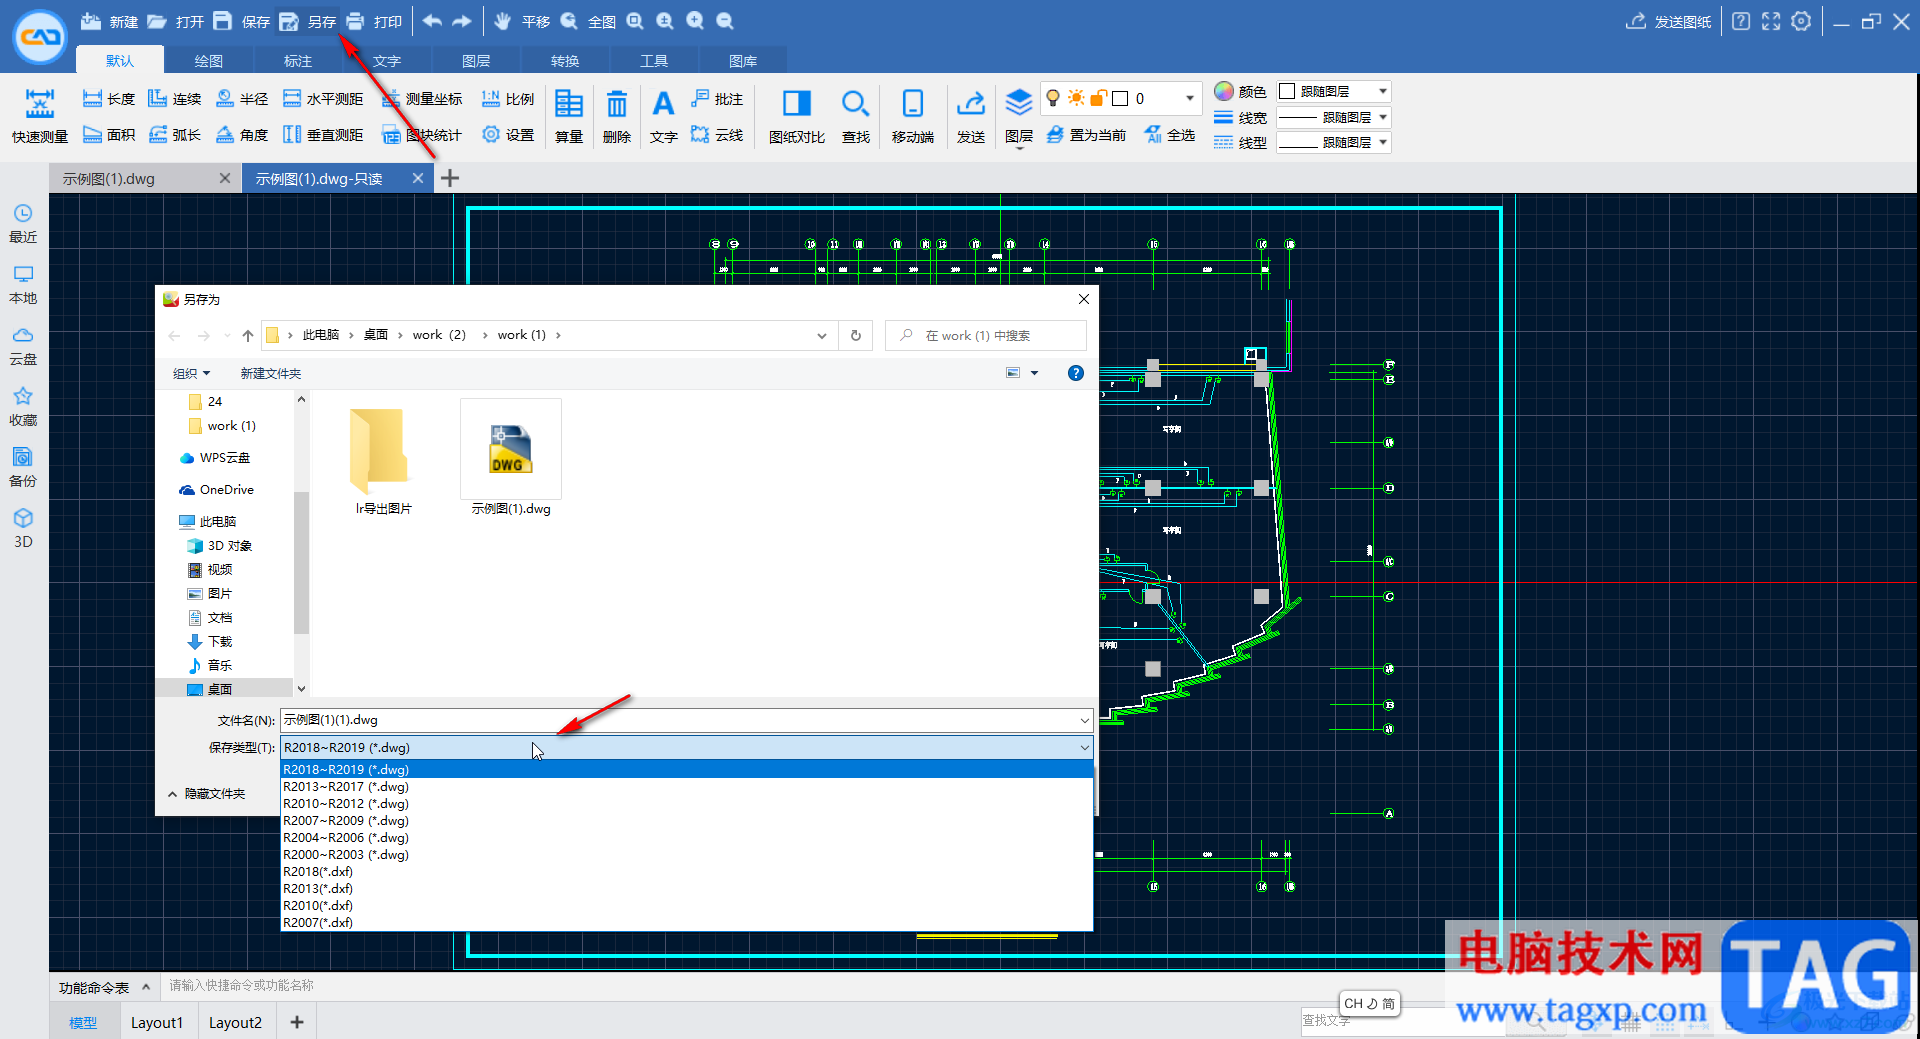Choose R2000~R2003 (*.dwg) format option
This screenshot has width=1920, height=1039.
686,854
